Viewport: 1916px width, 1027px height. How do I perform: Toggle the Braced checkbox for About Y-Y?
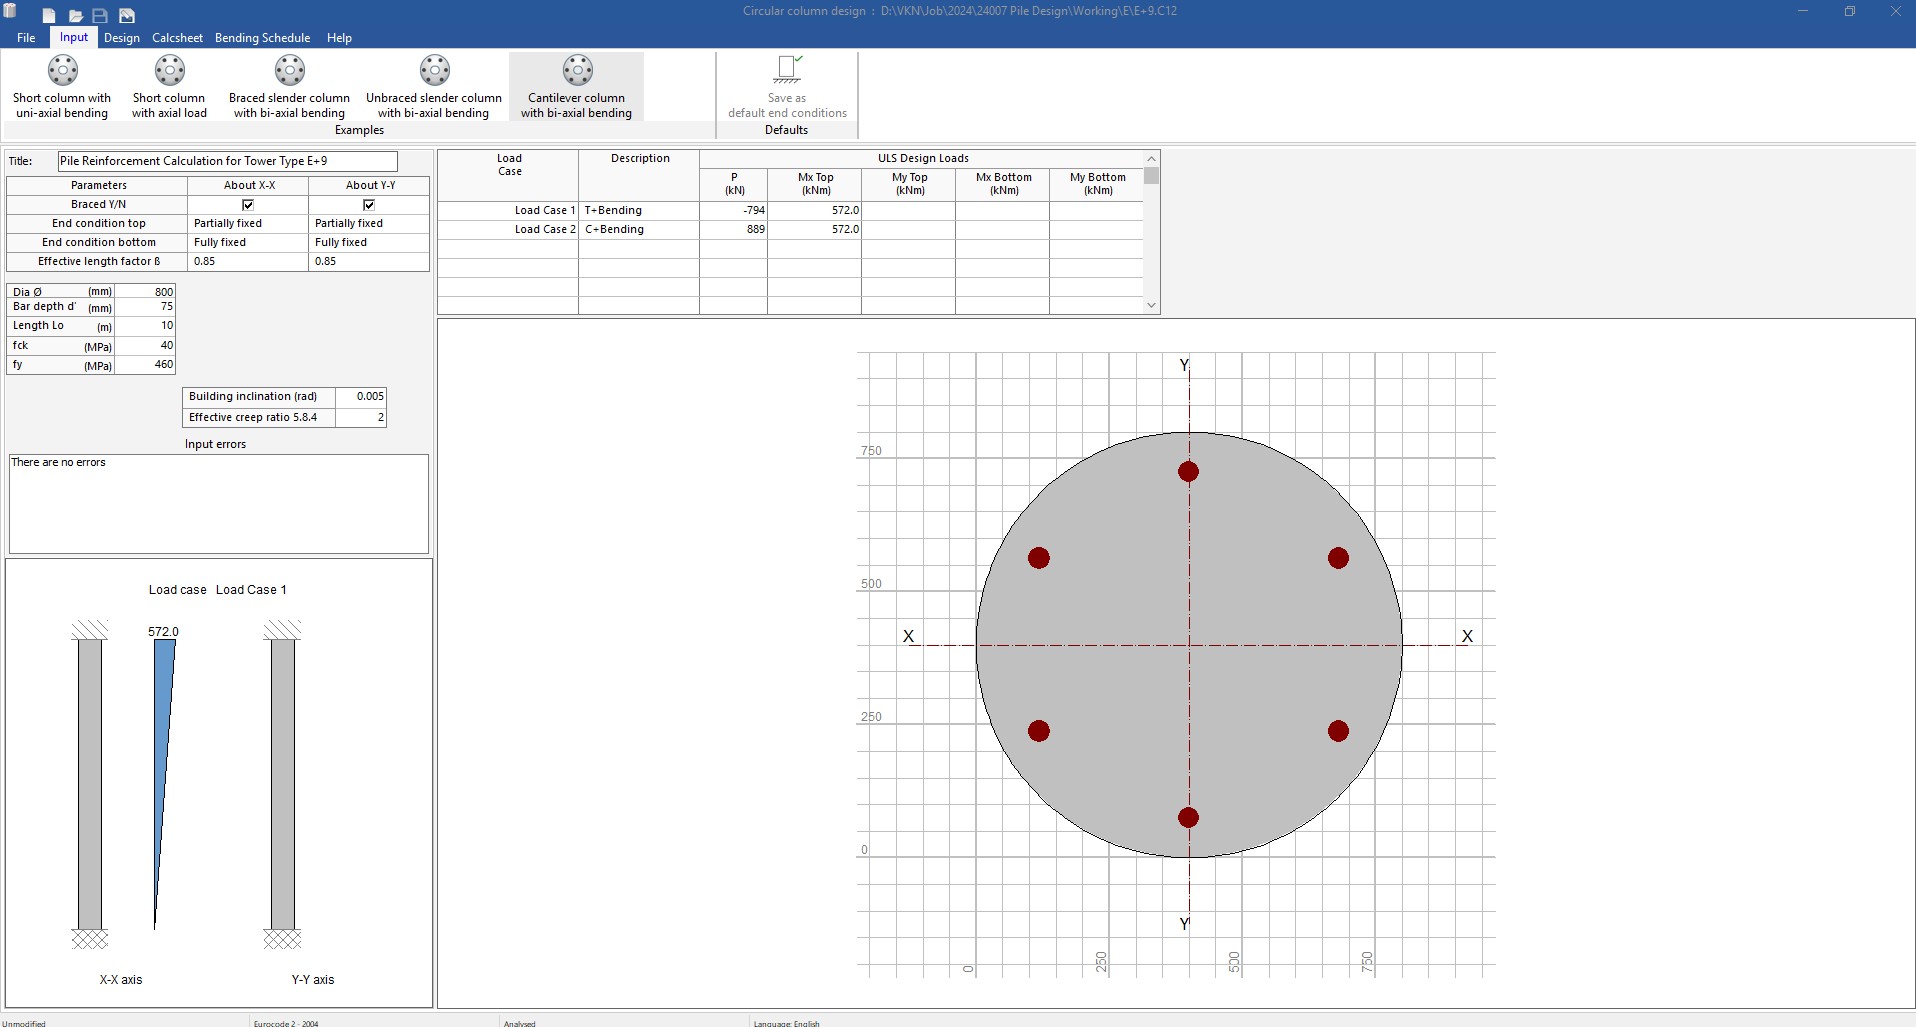pyautogui.click(x=369, y=205)
